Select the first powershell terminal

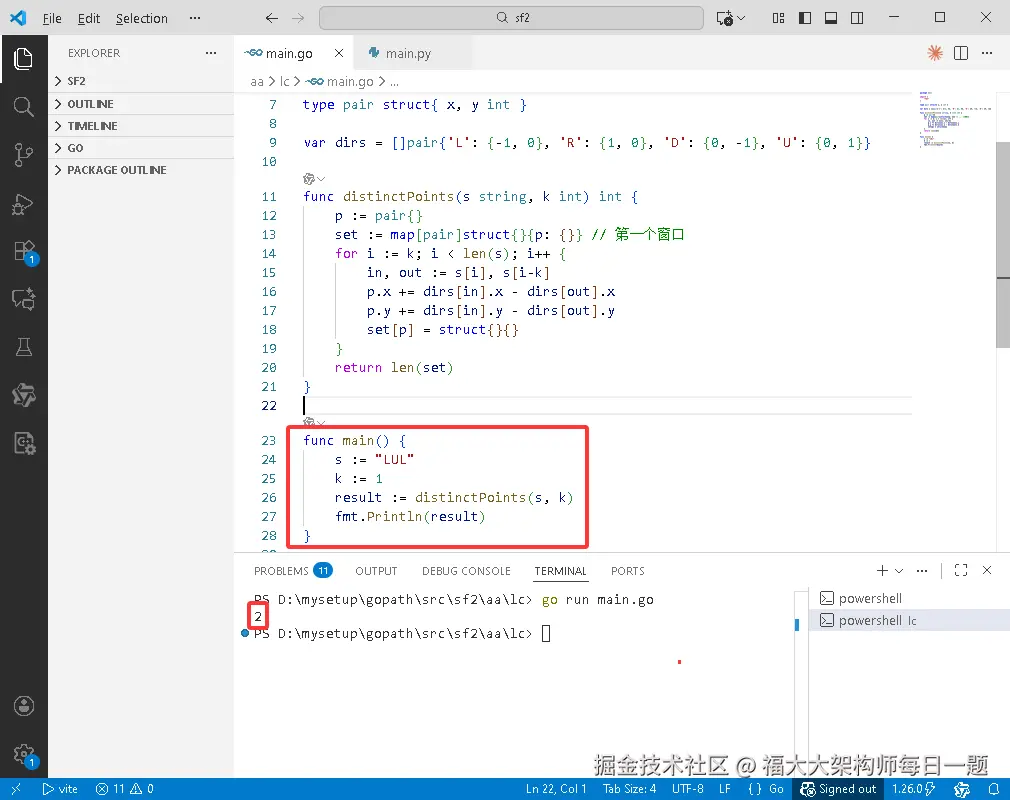909,598
